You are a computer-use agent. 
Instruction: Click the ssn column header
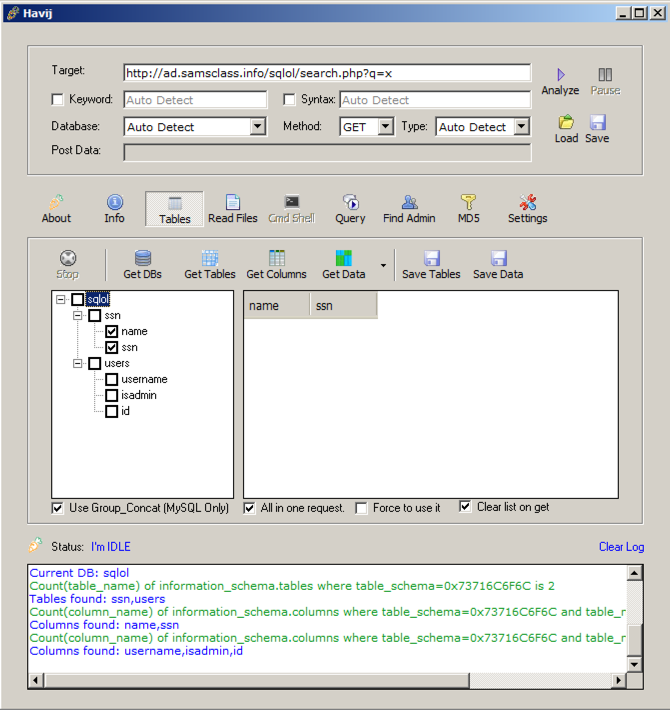coord(344,306)
